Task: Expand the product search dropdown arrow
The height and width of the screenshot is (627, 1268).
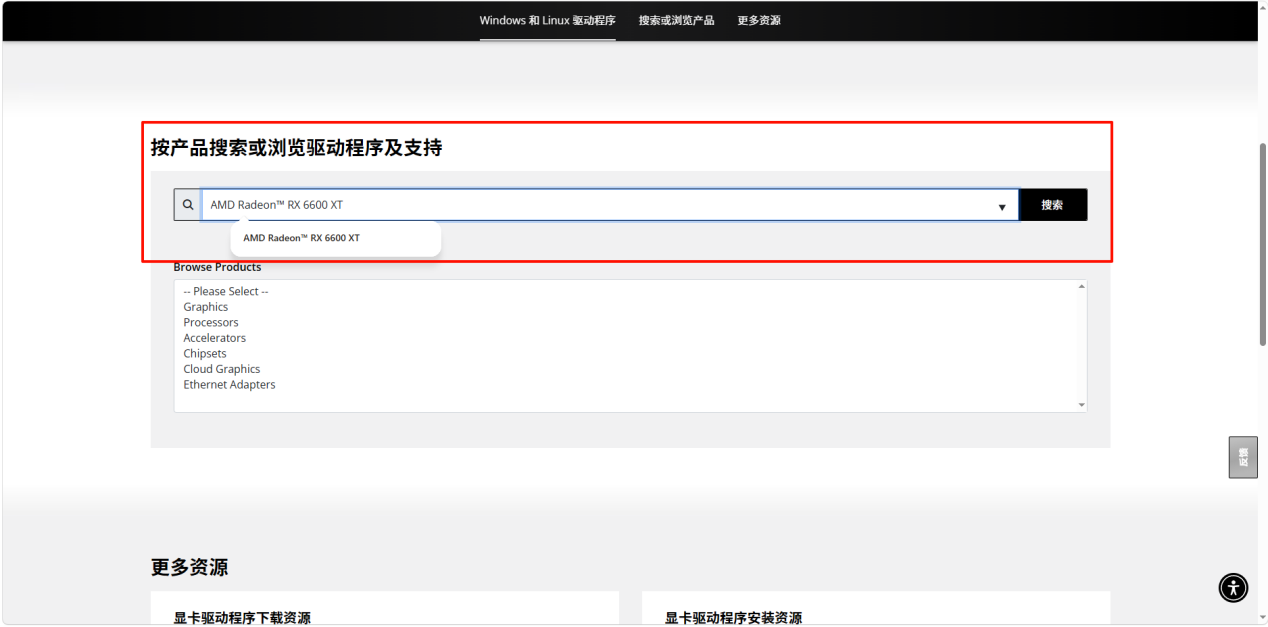Action: pos(1002,207)
